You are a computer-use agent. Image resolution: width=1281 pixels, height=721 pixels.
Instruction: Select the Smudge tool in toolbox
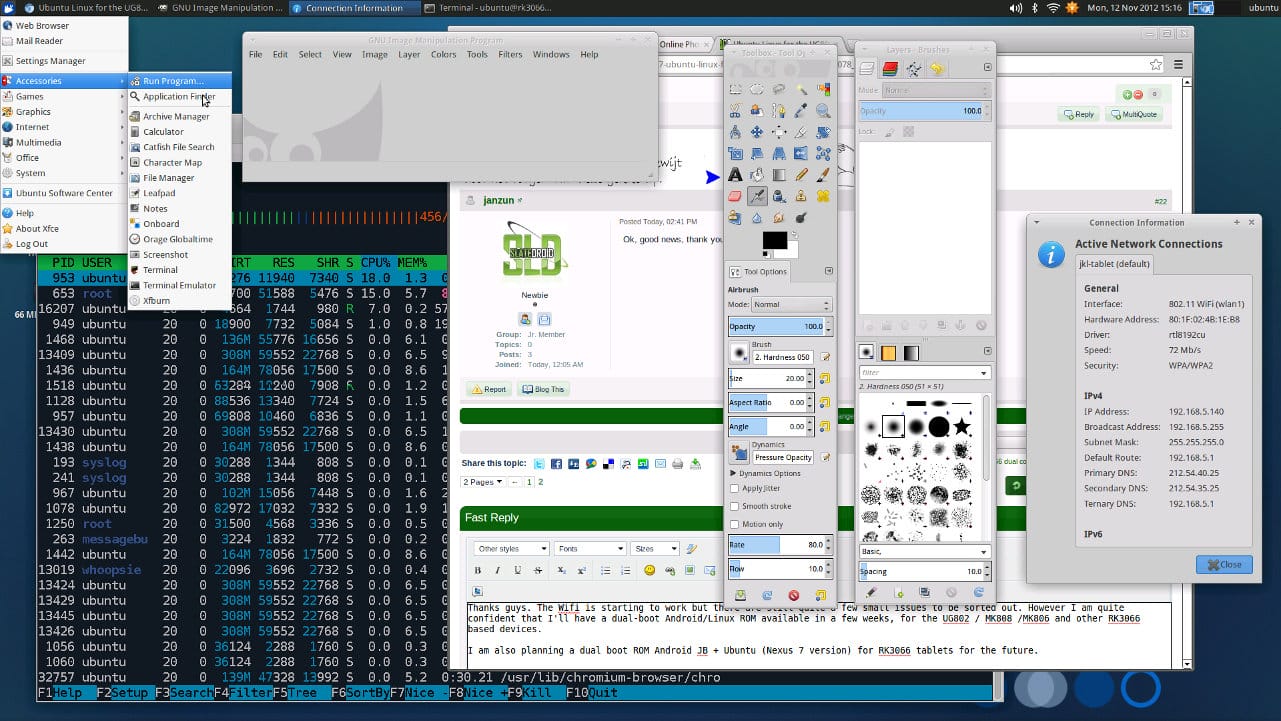(779, 217)
